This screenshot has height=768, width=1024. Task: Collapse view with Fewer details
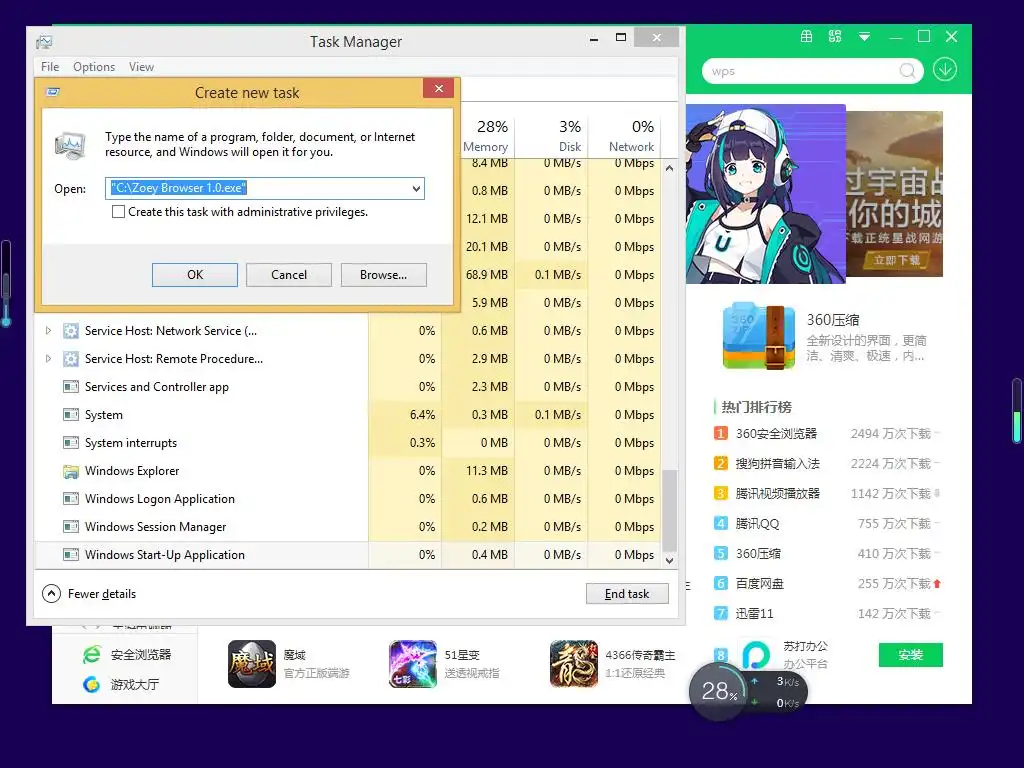(89, 594)
